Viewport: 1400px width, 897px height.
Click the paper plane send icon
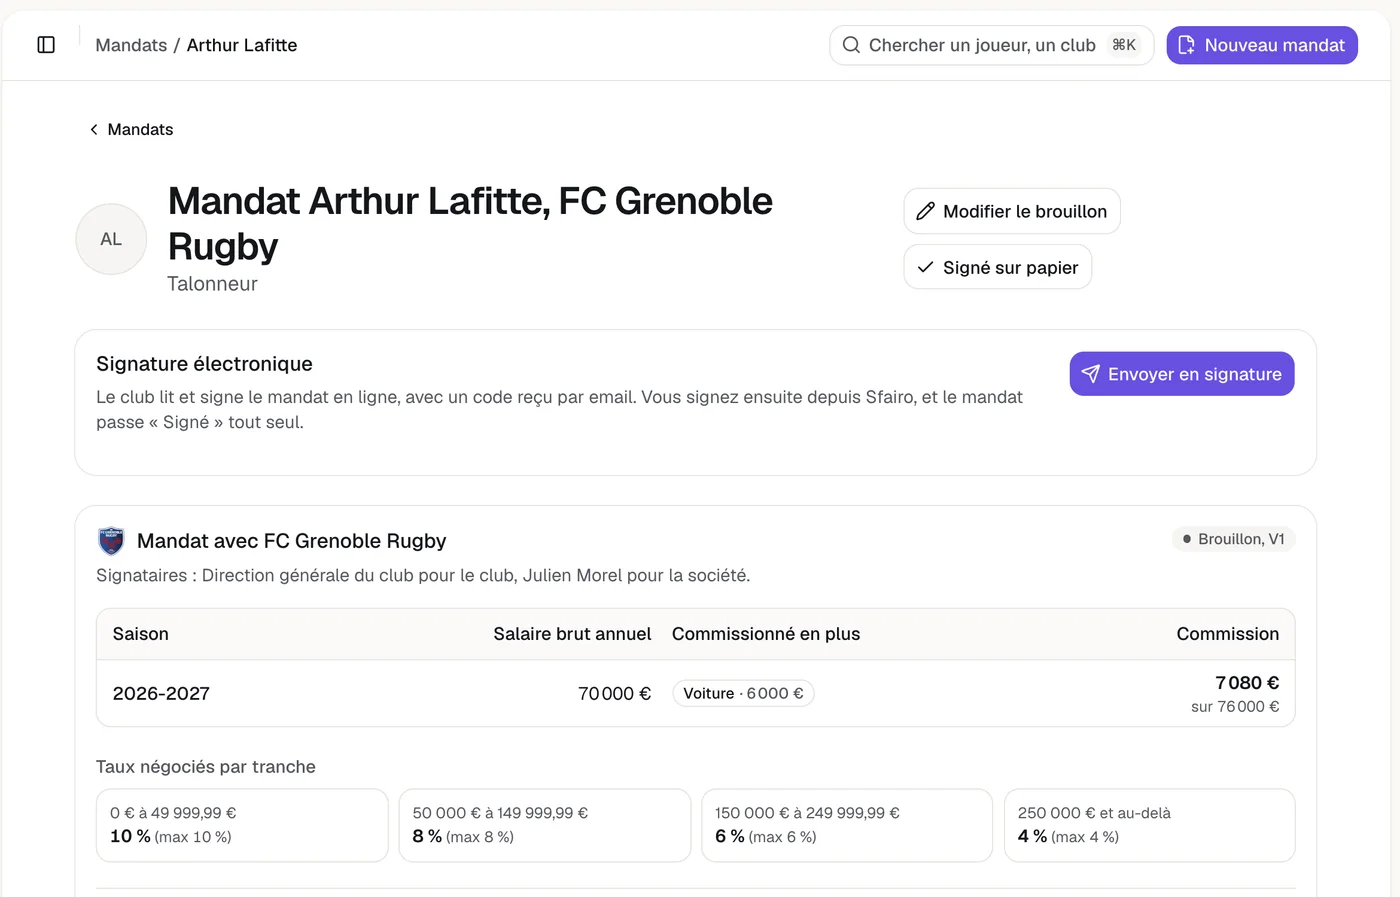[1091, 373]
